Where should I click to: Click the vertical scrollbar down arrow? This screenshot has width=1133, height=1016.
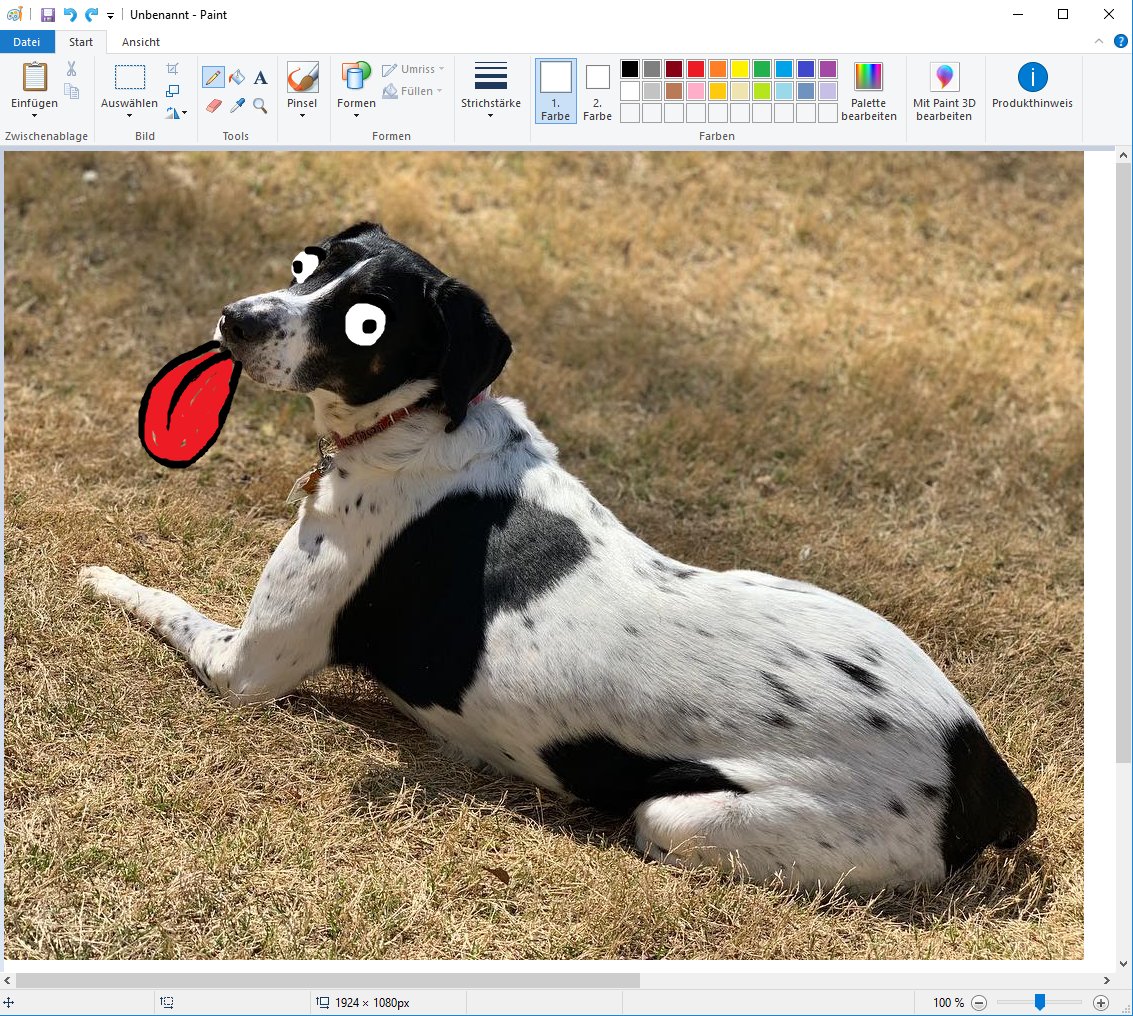click(x=1123, y=963)
